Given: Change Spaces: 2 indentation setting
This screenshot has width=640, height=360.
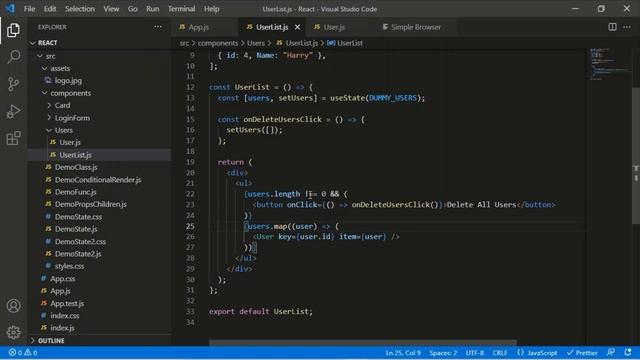Looking at the screenshot, I should pyautogui.click(x=443, y=353).
